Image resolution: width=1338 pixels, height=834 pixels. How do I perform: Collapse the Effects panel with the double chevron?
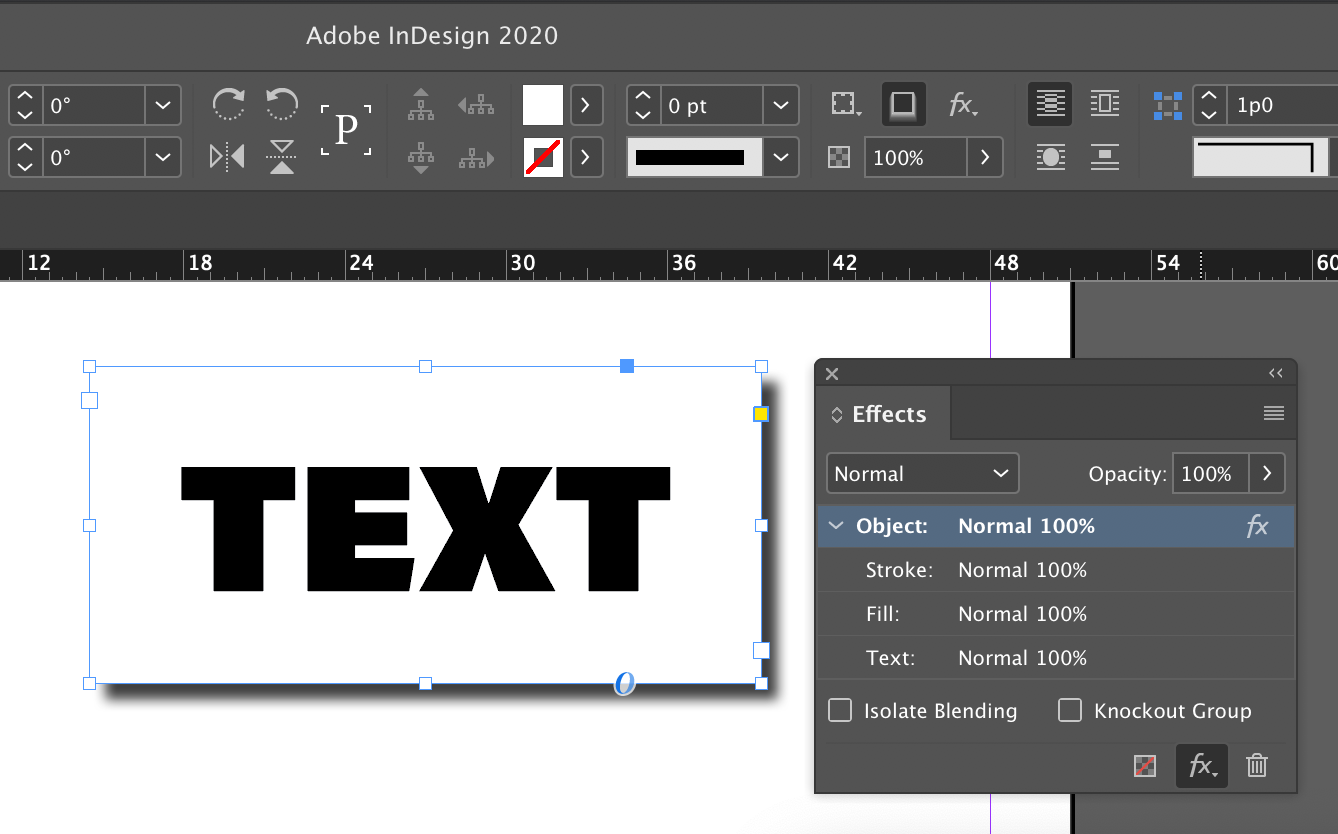point(1275,373)
